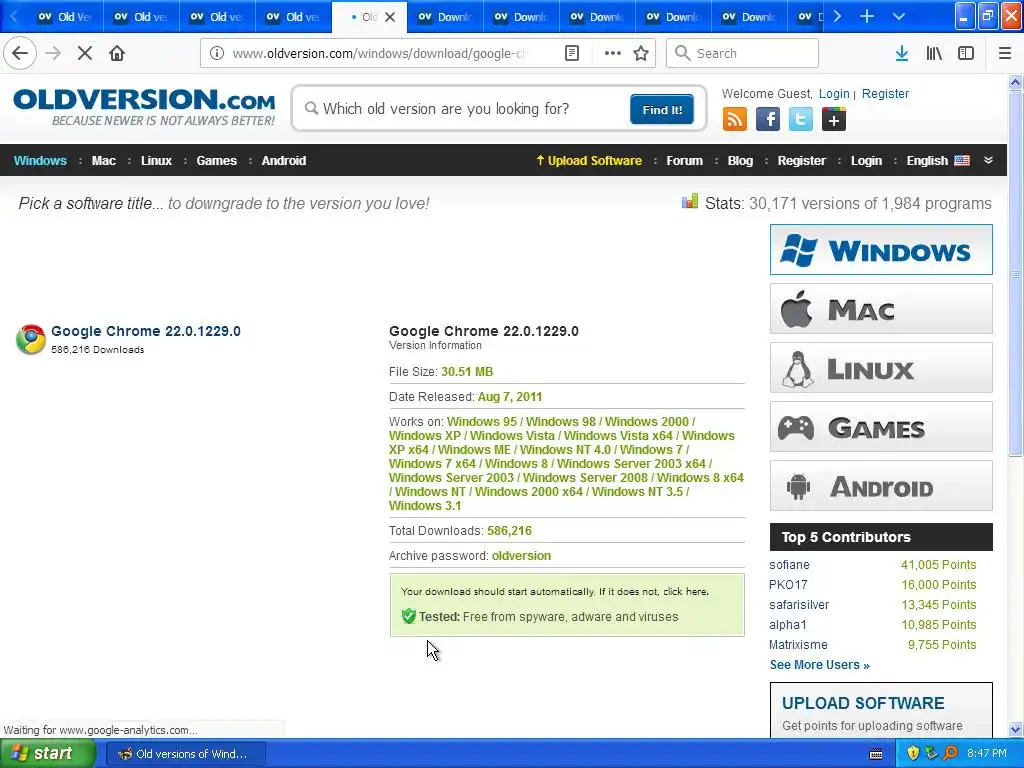List all tabs with dropdown chevron
Viewport: 1024px width, 768px height.
click(899, 16)
